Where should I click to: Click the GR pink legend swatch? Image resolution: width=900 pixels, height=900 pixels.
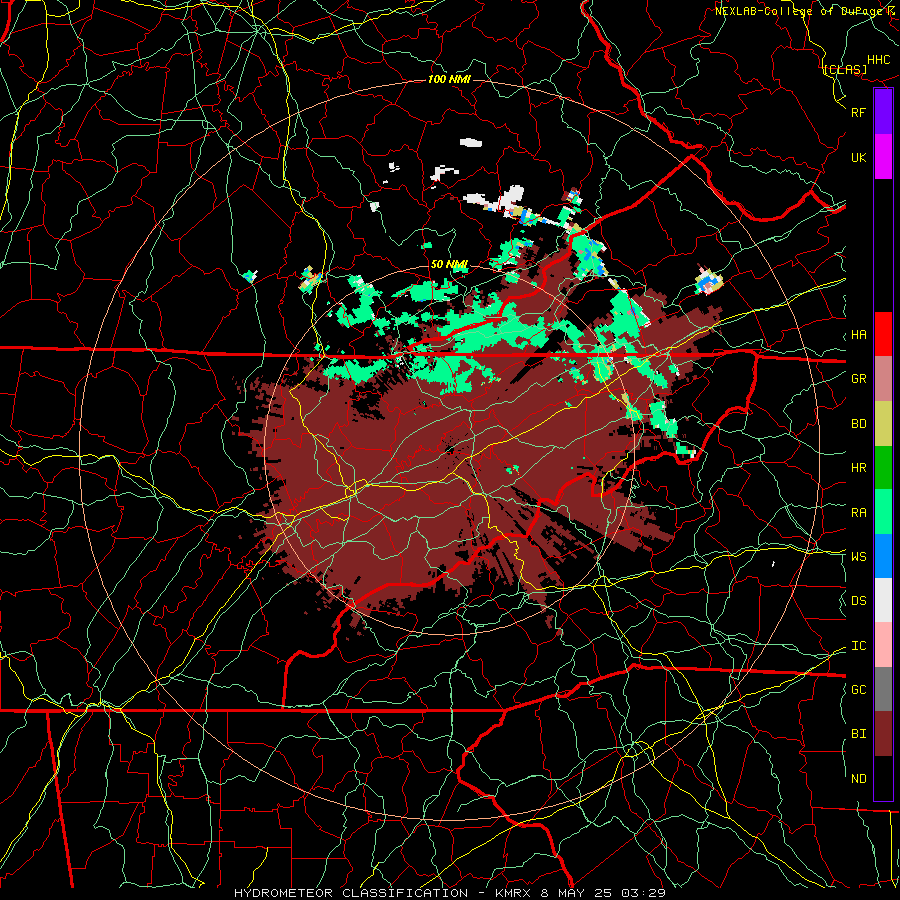tap(883, 379)
